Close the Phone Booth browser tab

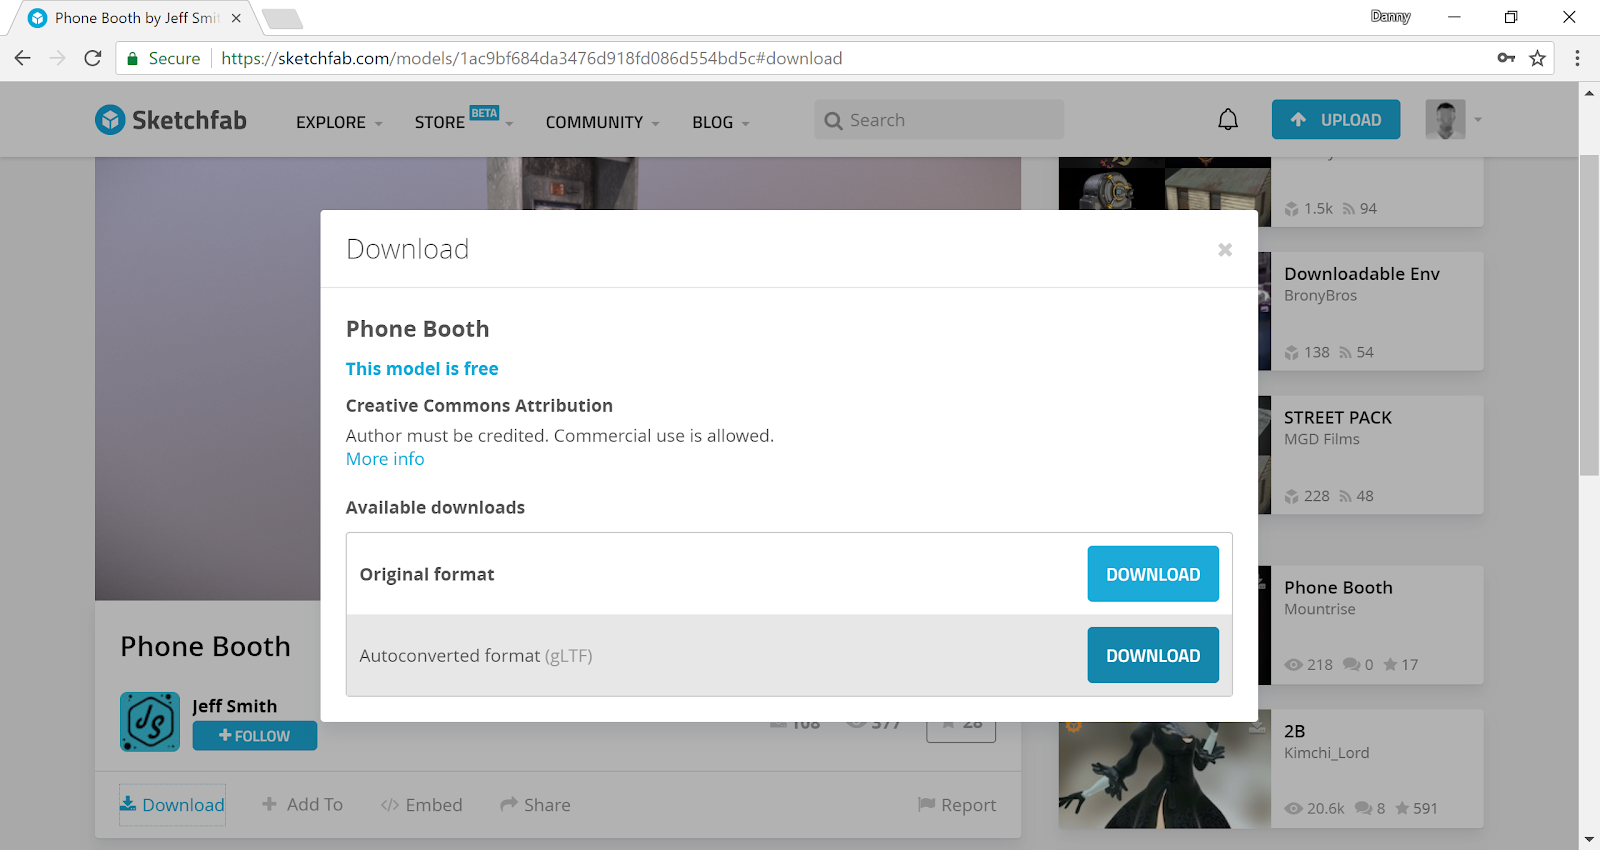pos(236,18)
